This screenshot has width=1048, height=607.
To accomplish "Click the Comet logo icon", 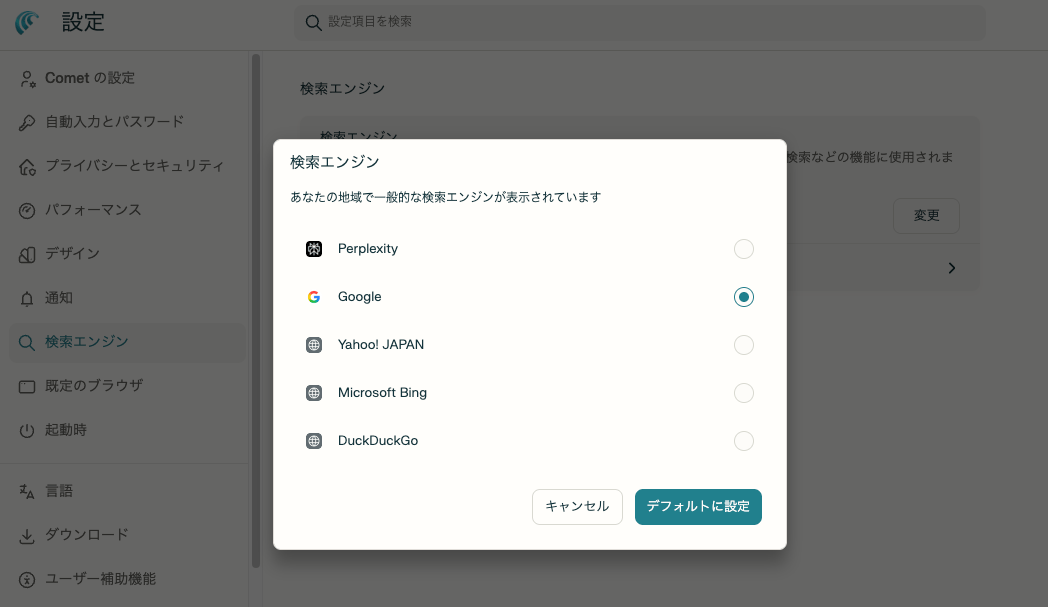I will [28, 23].
